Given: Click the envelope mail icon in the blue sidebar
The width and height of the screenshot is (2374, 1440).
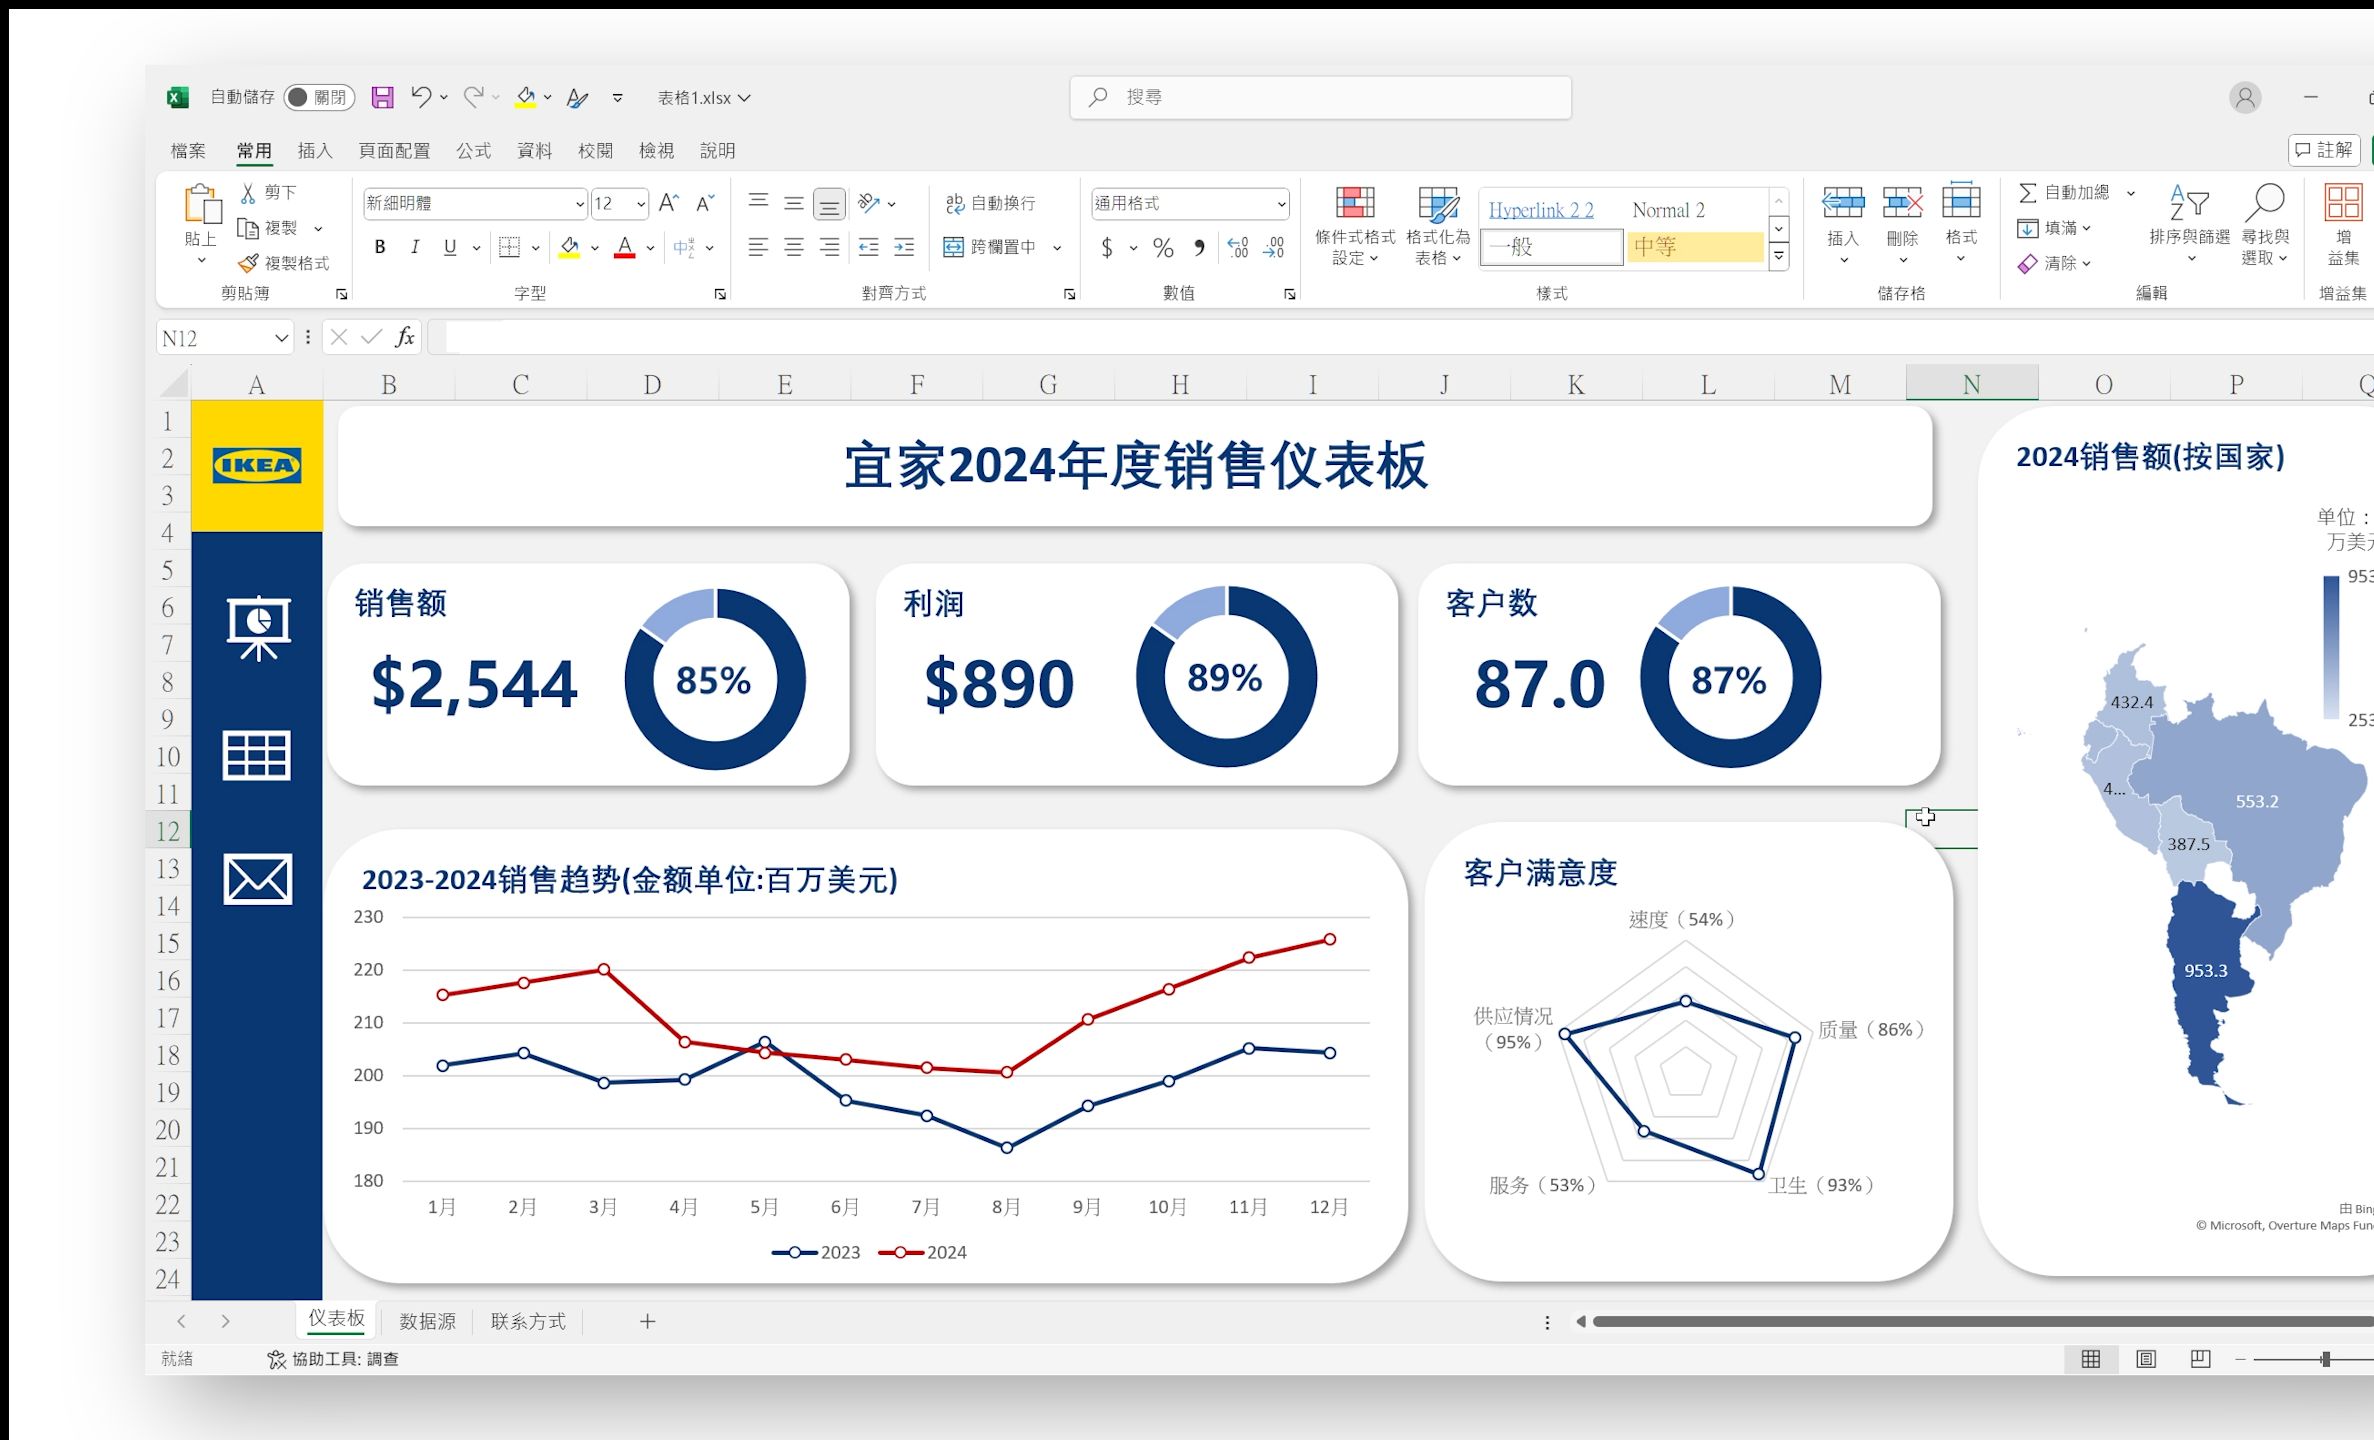Looking at the screenshot, I should pos(258,879).
